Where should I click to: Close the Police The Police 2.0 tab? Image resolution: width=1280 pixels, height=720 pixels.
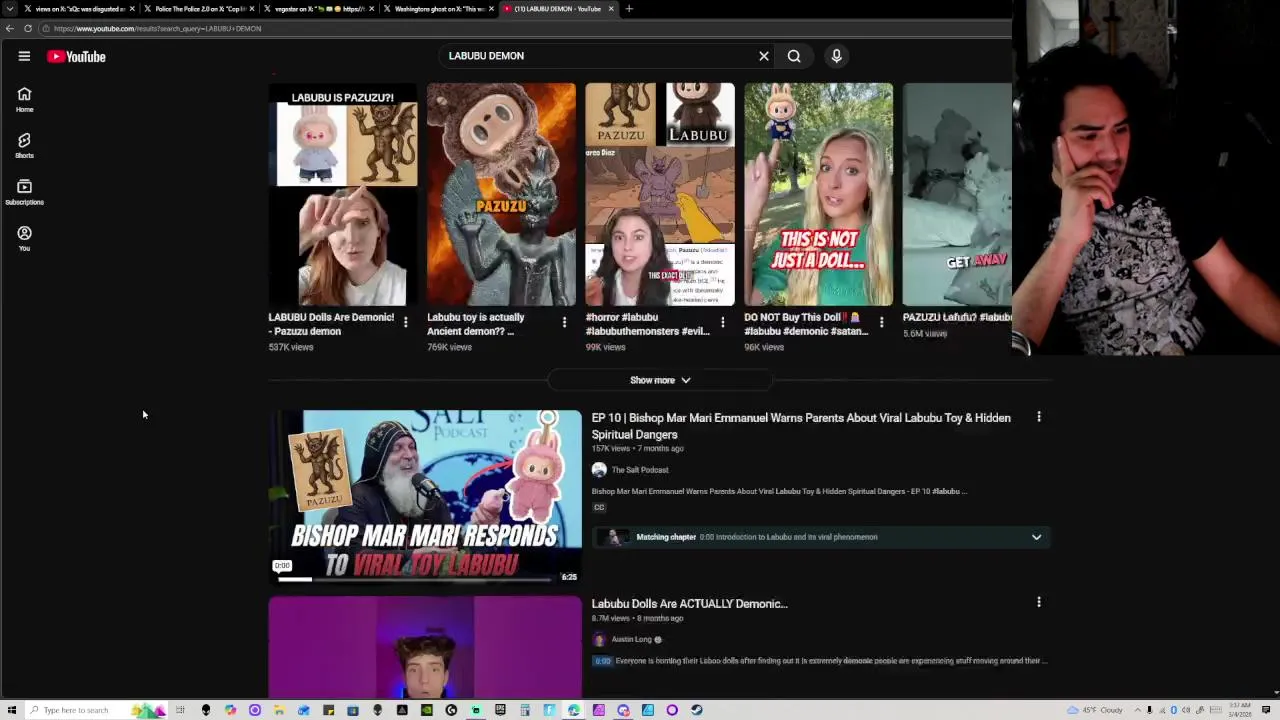252,9
